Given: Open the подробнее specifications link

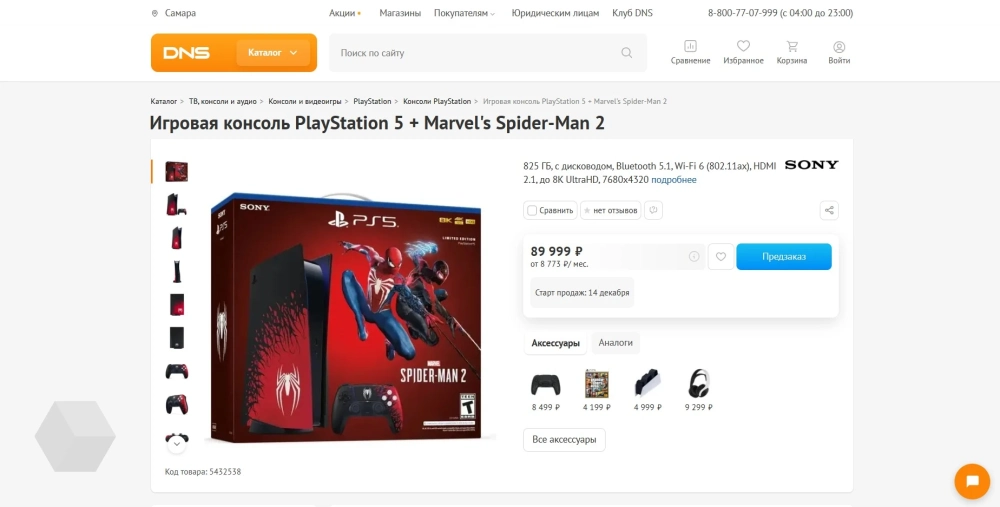Looking at the screenshot, I should tap(673, 180).
